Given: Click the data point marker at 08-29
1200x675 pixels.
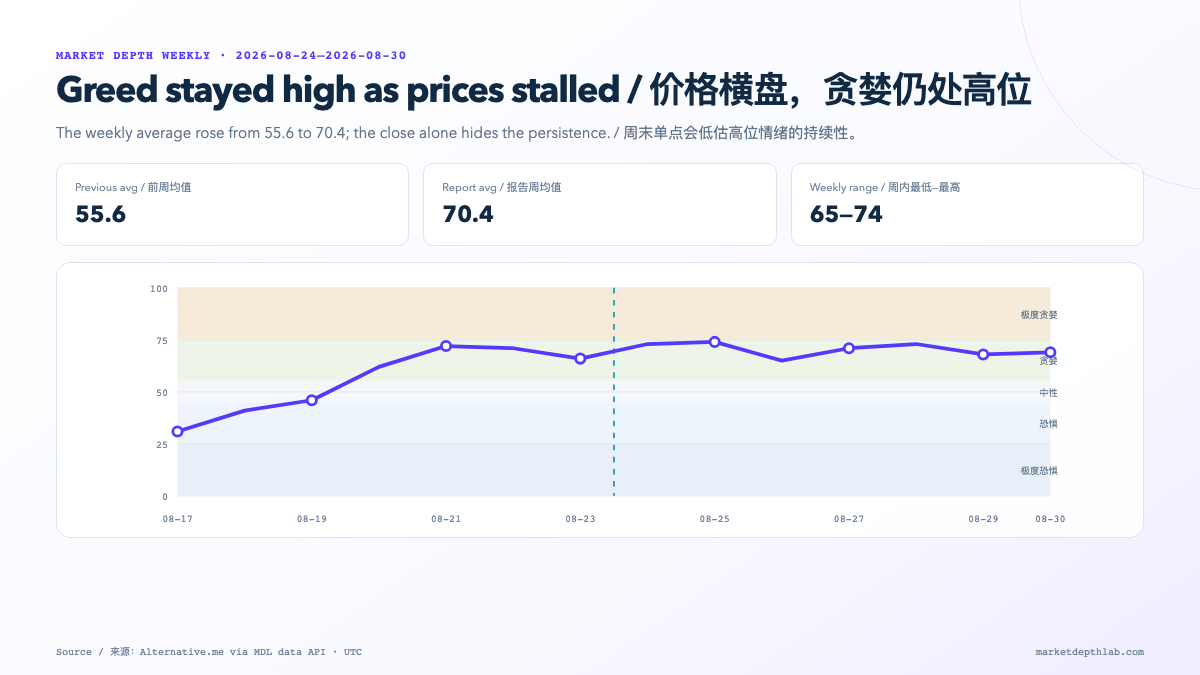Looking at the screenshot, I should [983, 354].
